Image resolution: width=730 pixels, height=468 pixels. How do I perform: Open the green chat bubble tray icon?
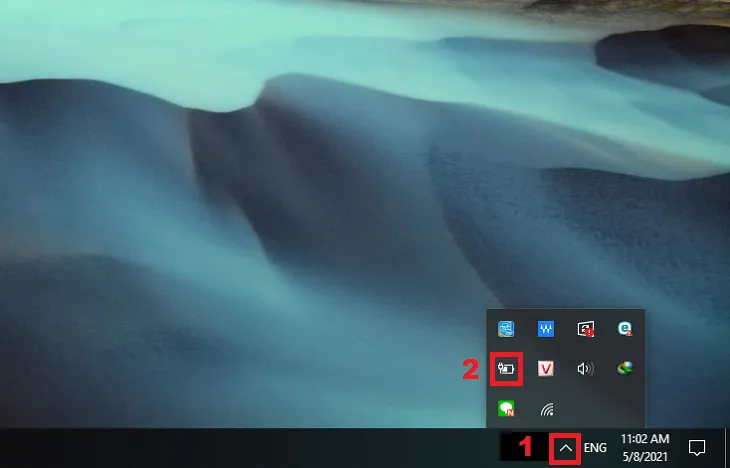pyautogui.click(x=506, y=408)
